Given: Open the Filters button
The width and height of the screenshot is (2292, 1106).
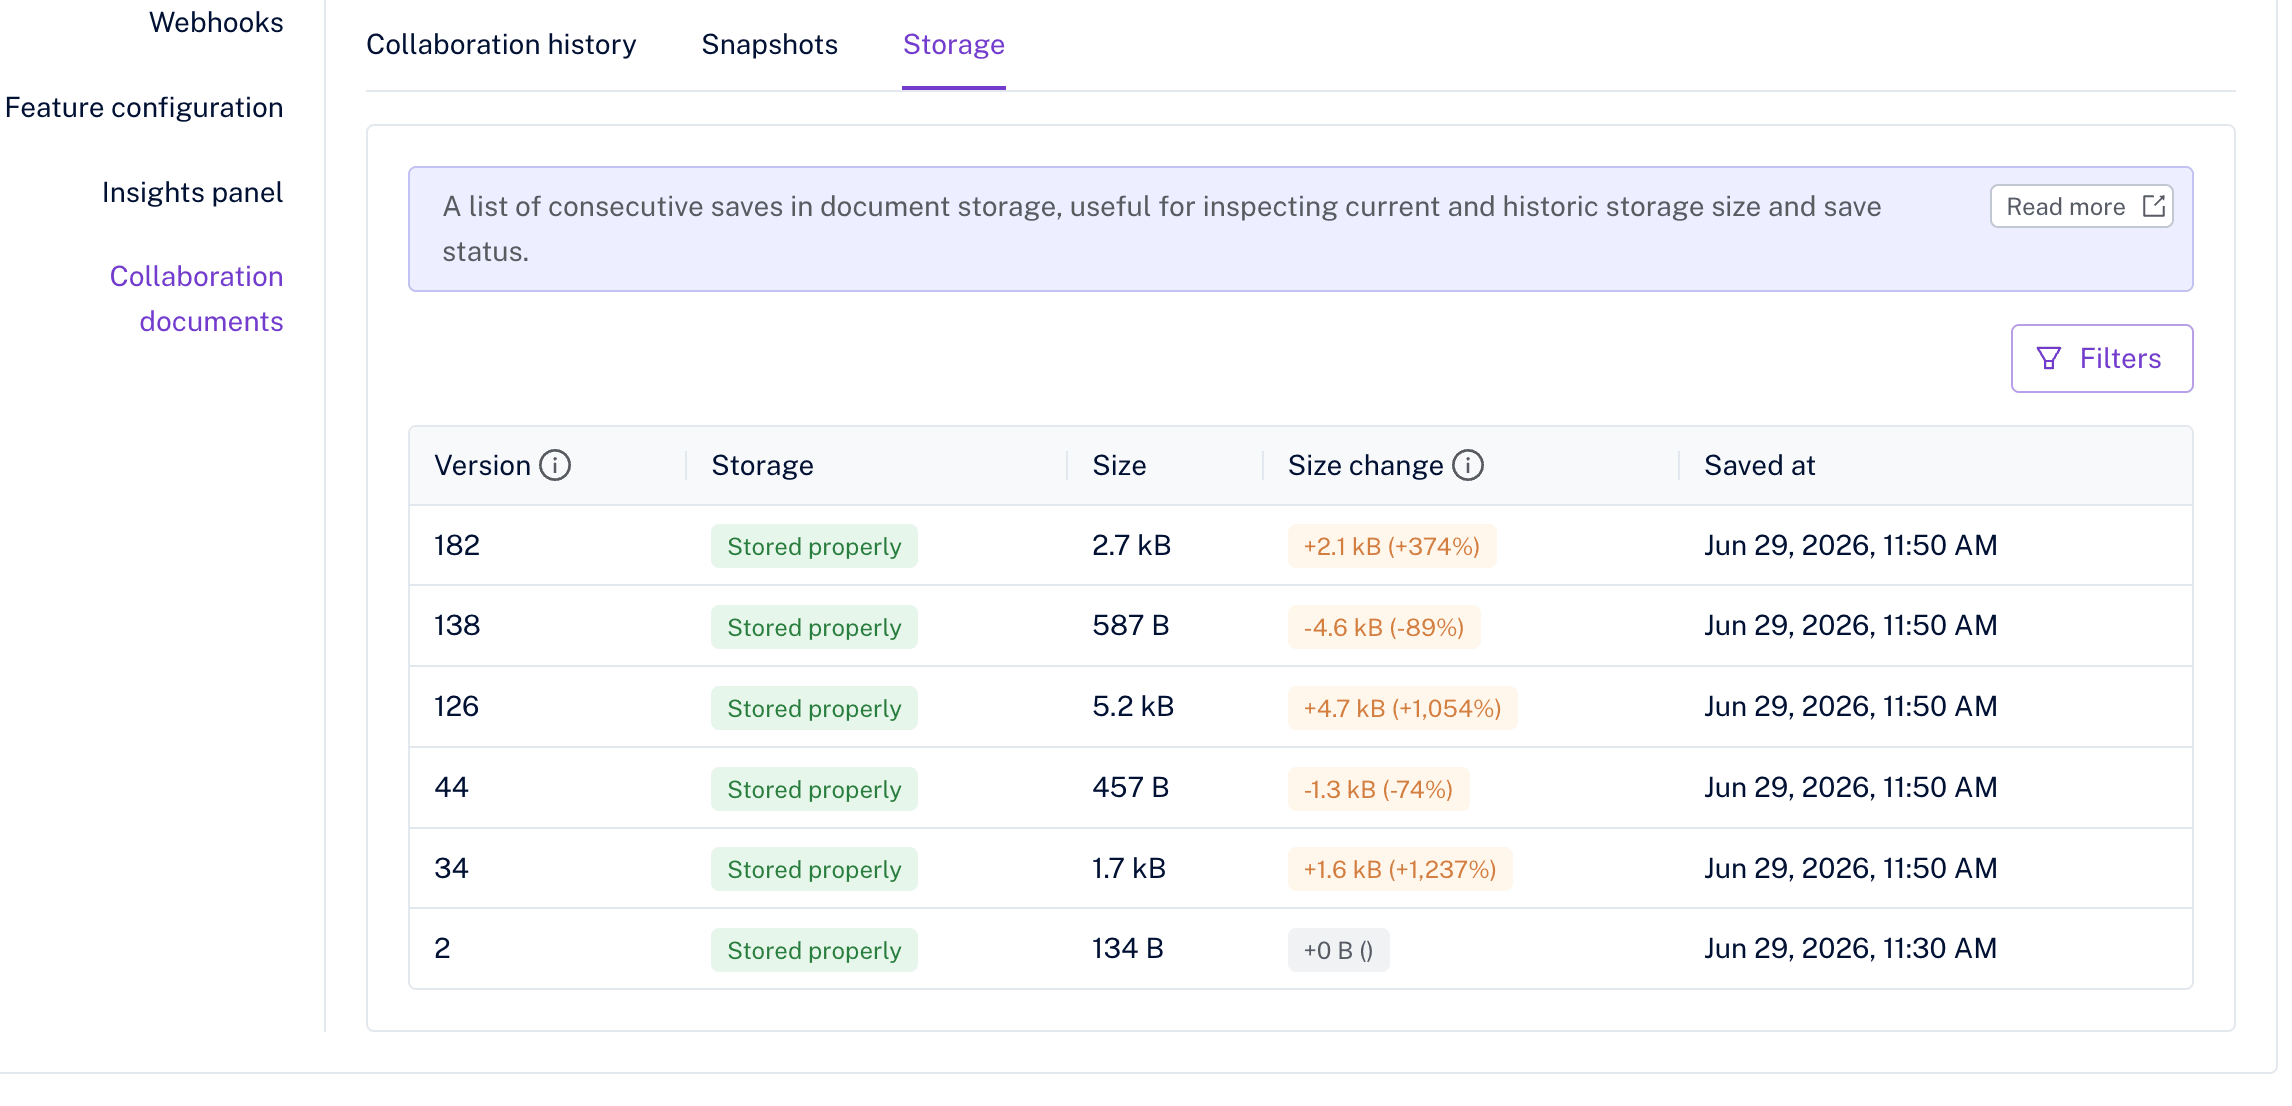Looking at the screenshot, I should tap(2102, 358).
